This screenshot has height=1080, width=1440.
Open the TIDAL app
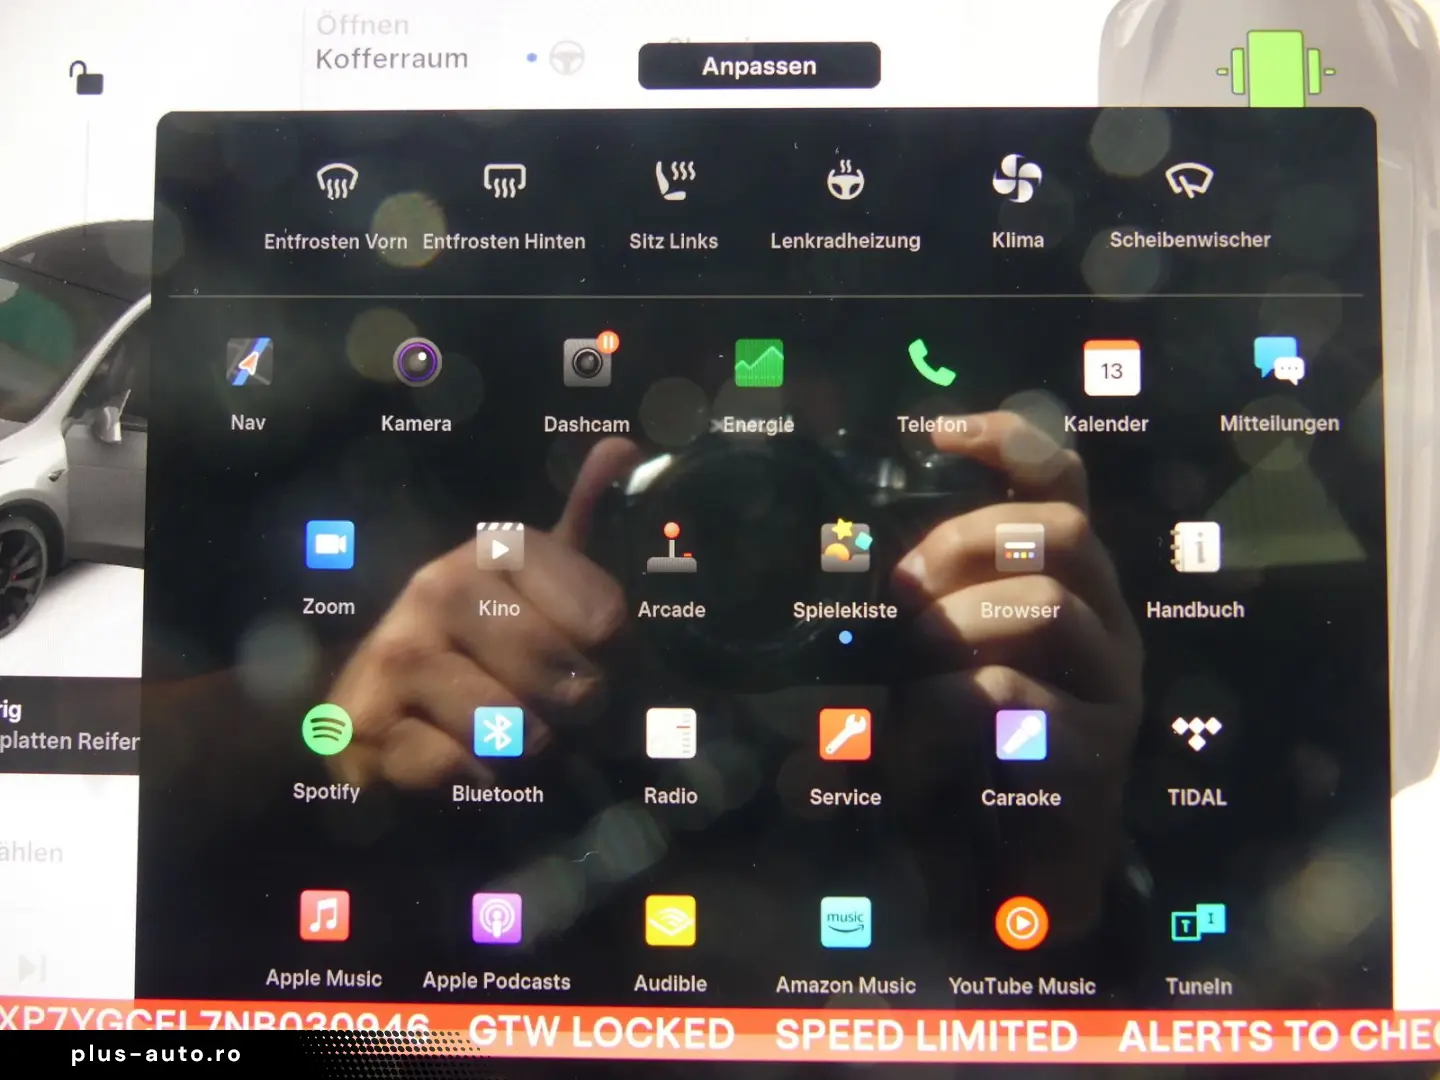(1197, 734)
